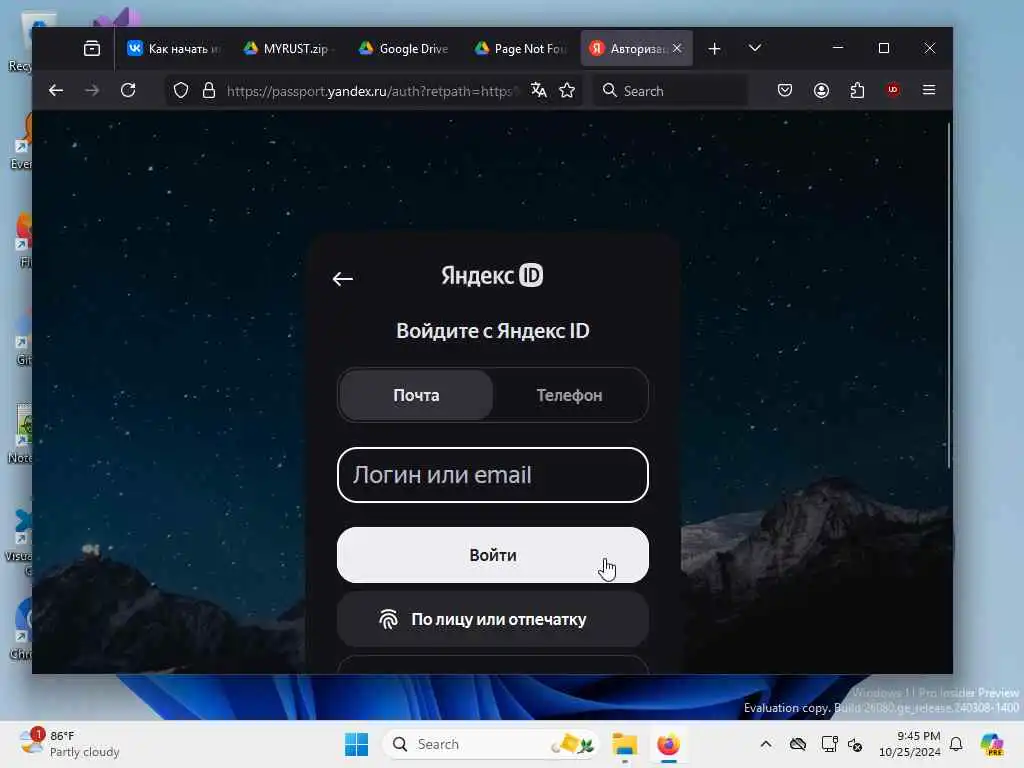
Task: Click the back arrow in Yandex ID form
Action: pos(342,279)
